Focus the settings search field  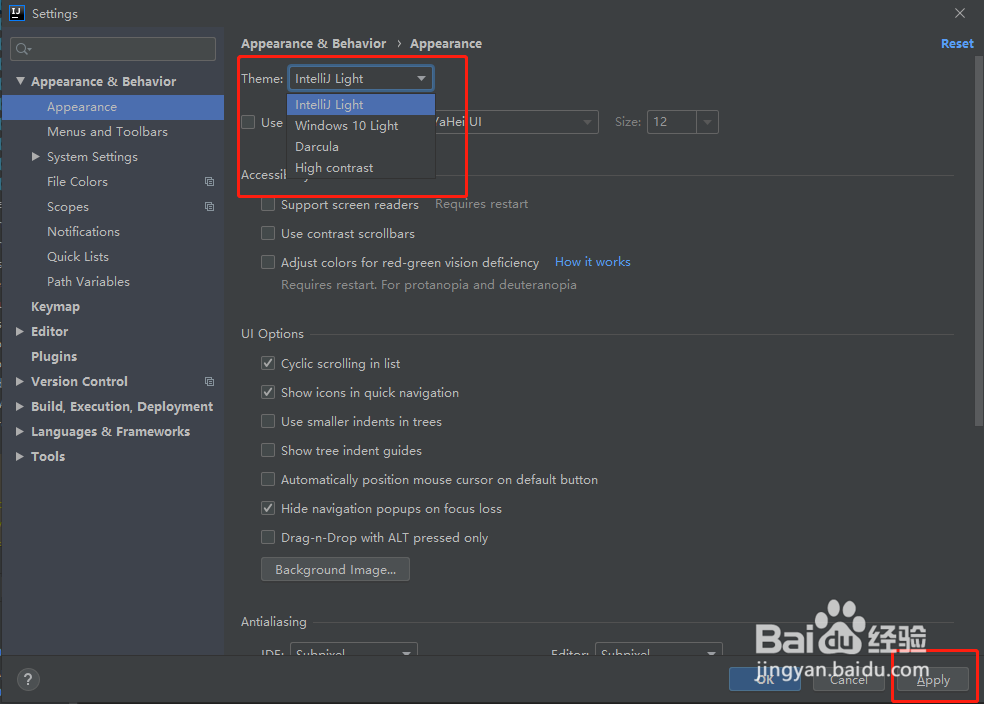(x=113, y=49)
